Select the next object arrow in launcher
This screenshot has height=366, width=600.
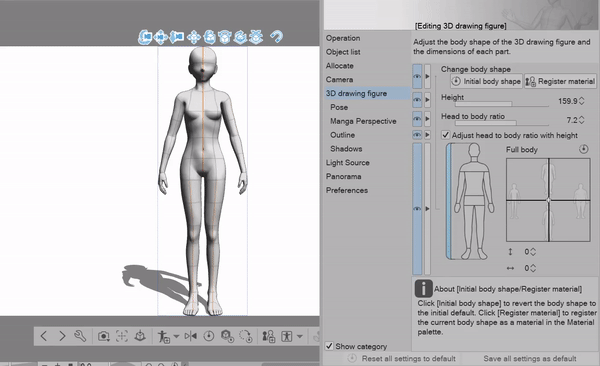click(x=62, y=336)
